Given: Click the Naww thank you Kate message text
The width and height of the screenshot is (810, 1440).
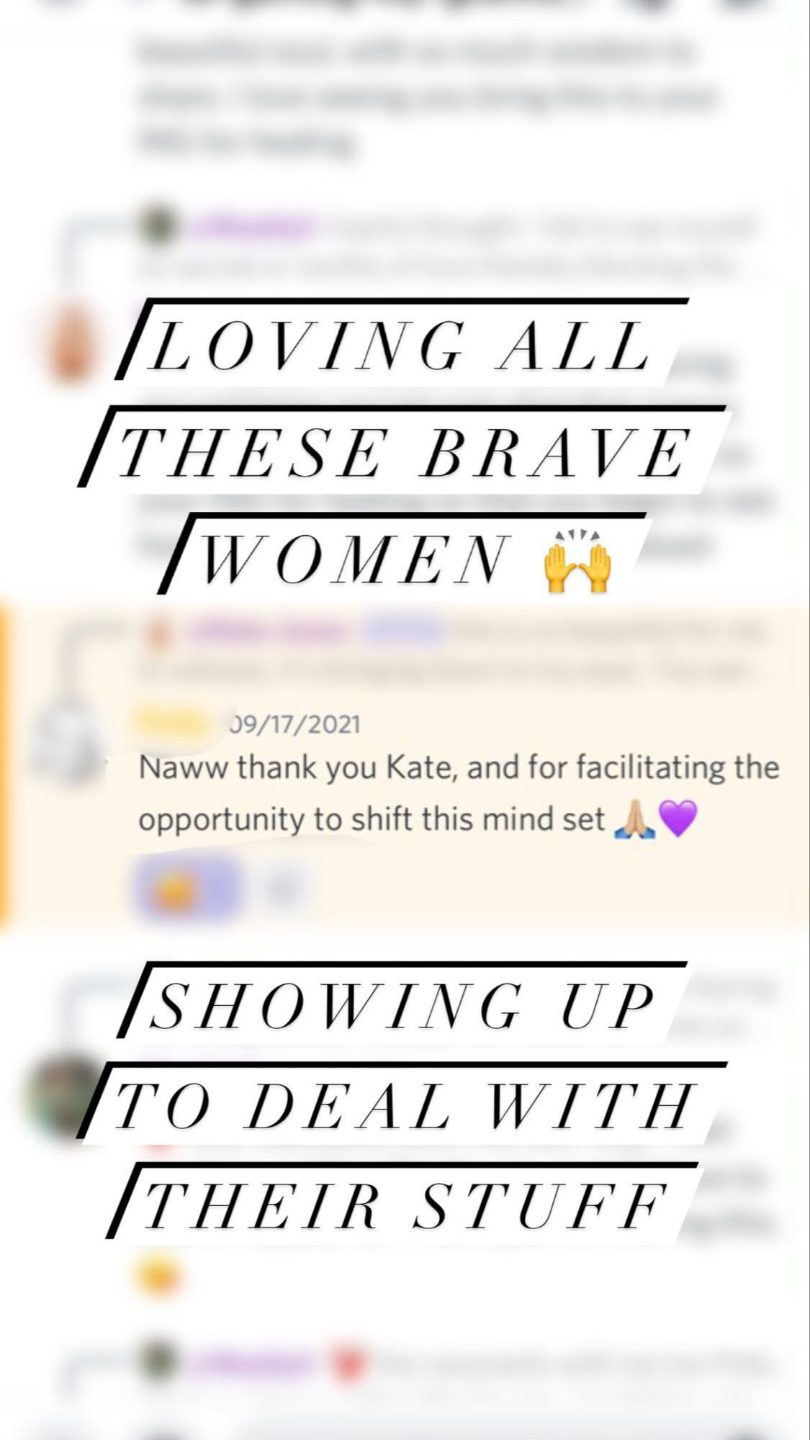Looking at the screenshot, I should pyautogui.click(x=459, y=794).
